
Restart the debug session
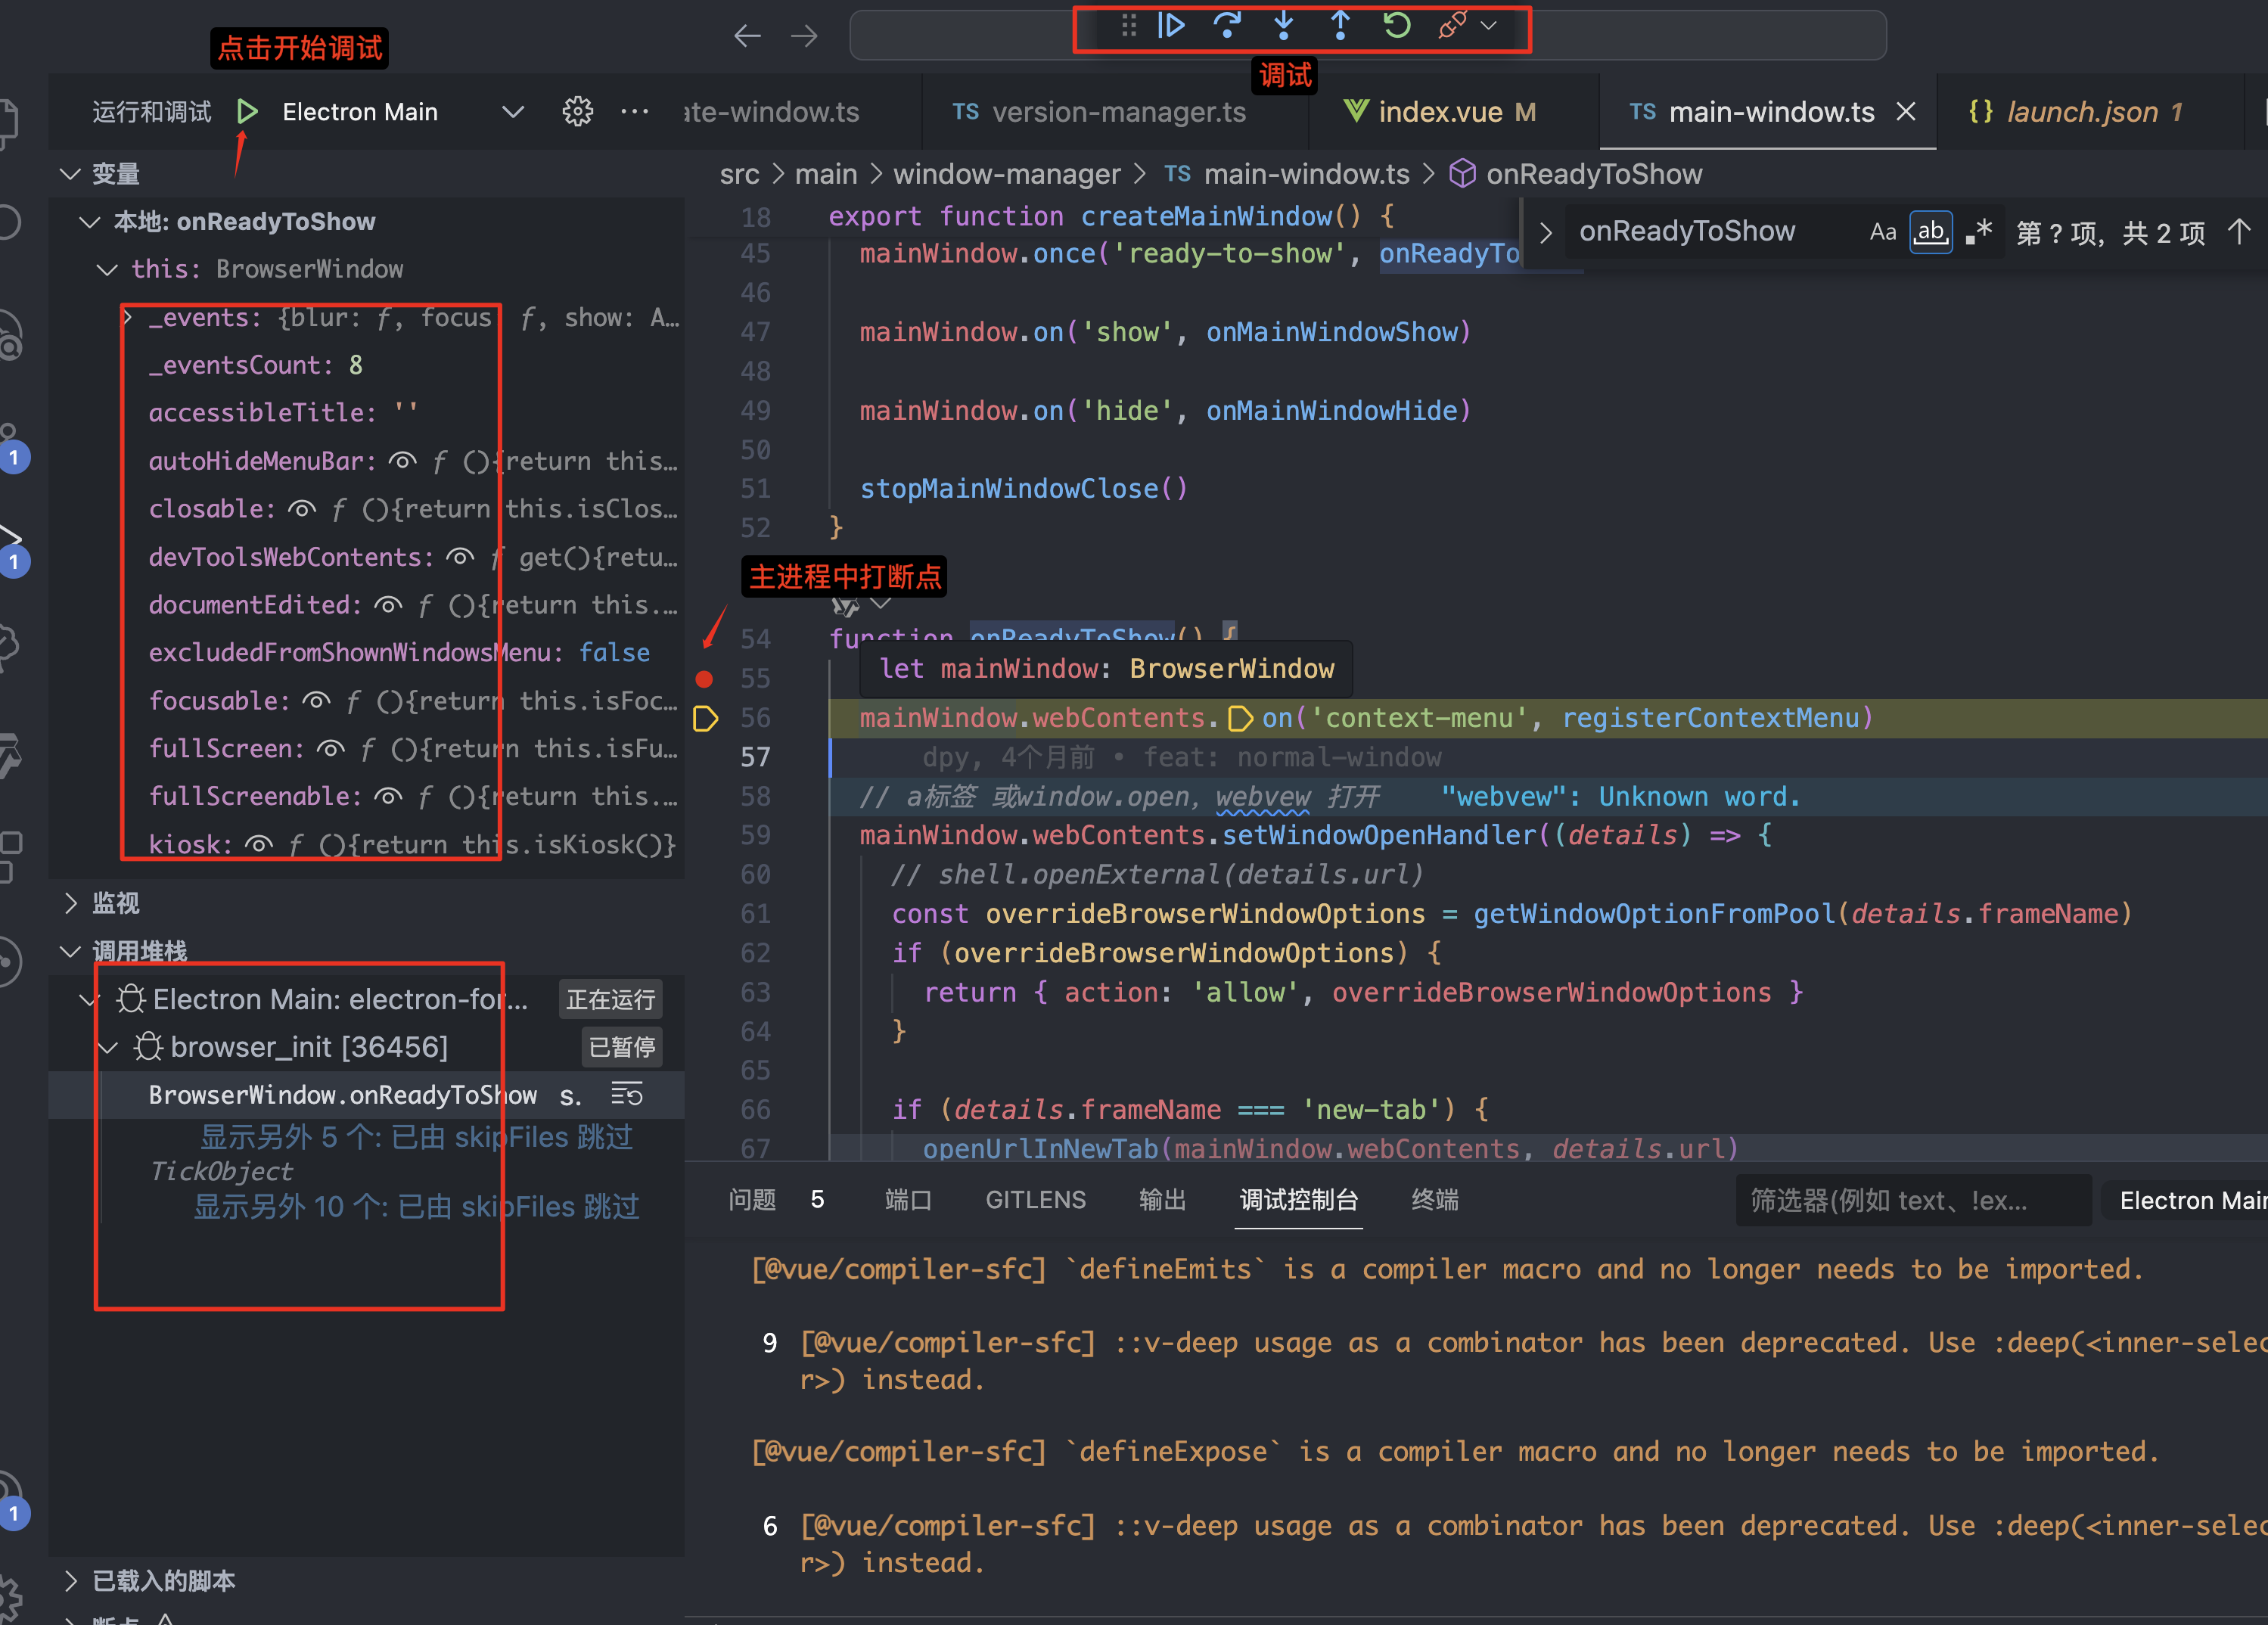[x=1397, y=26]
